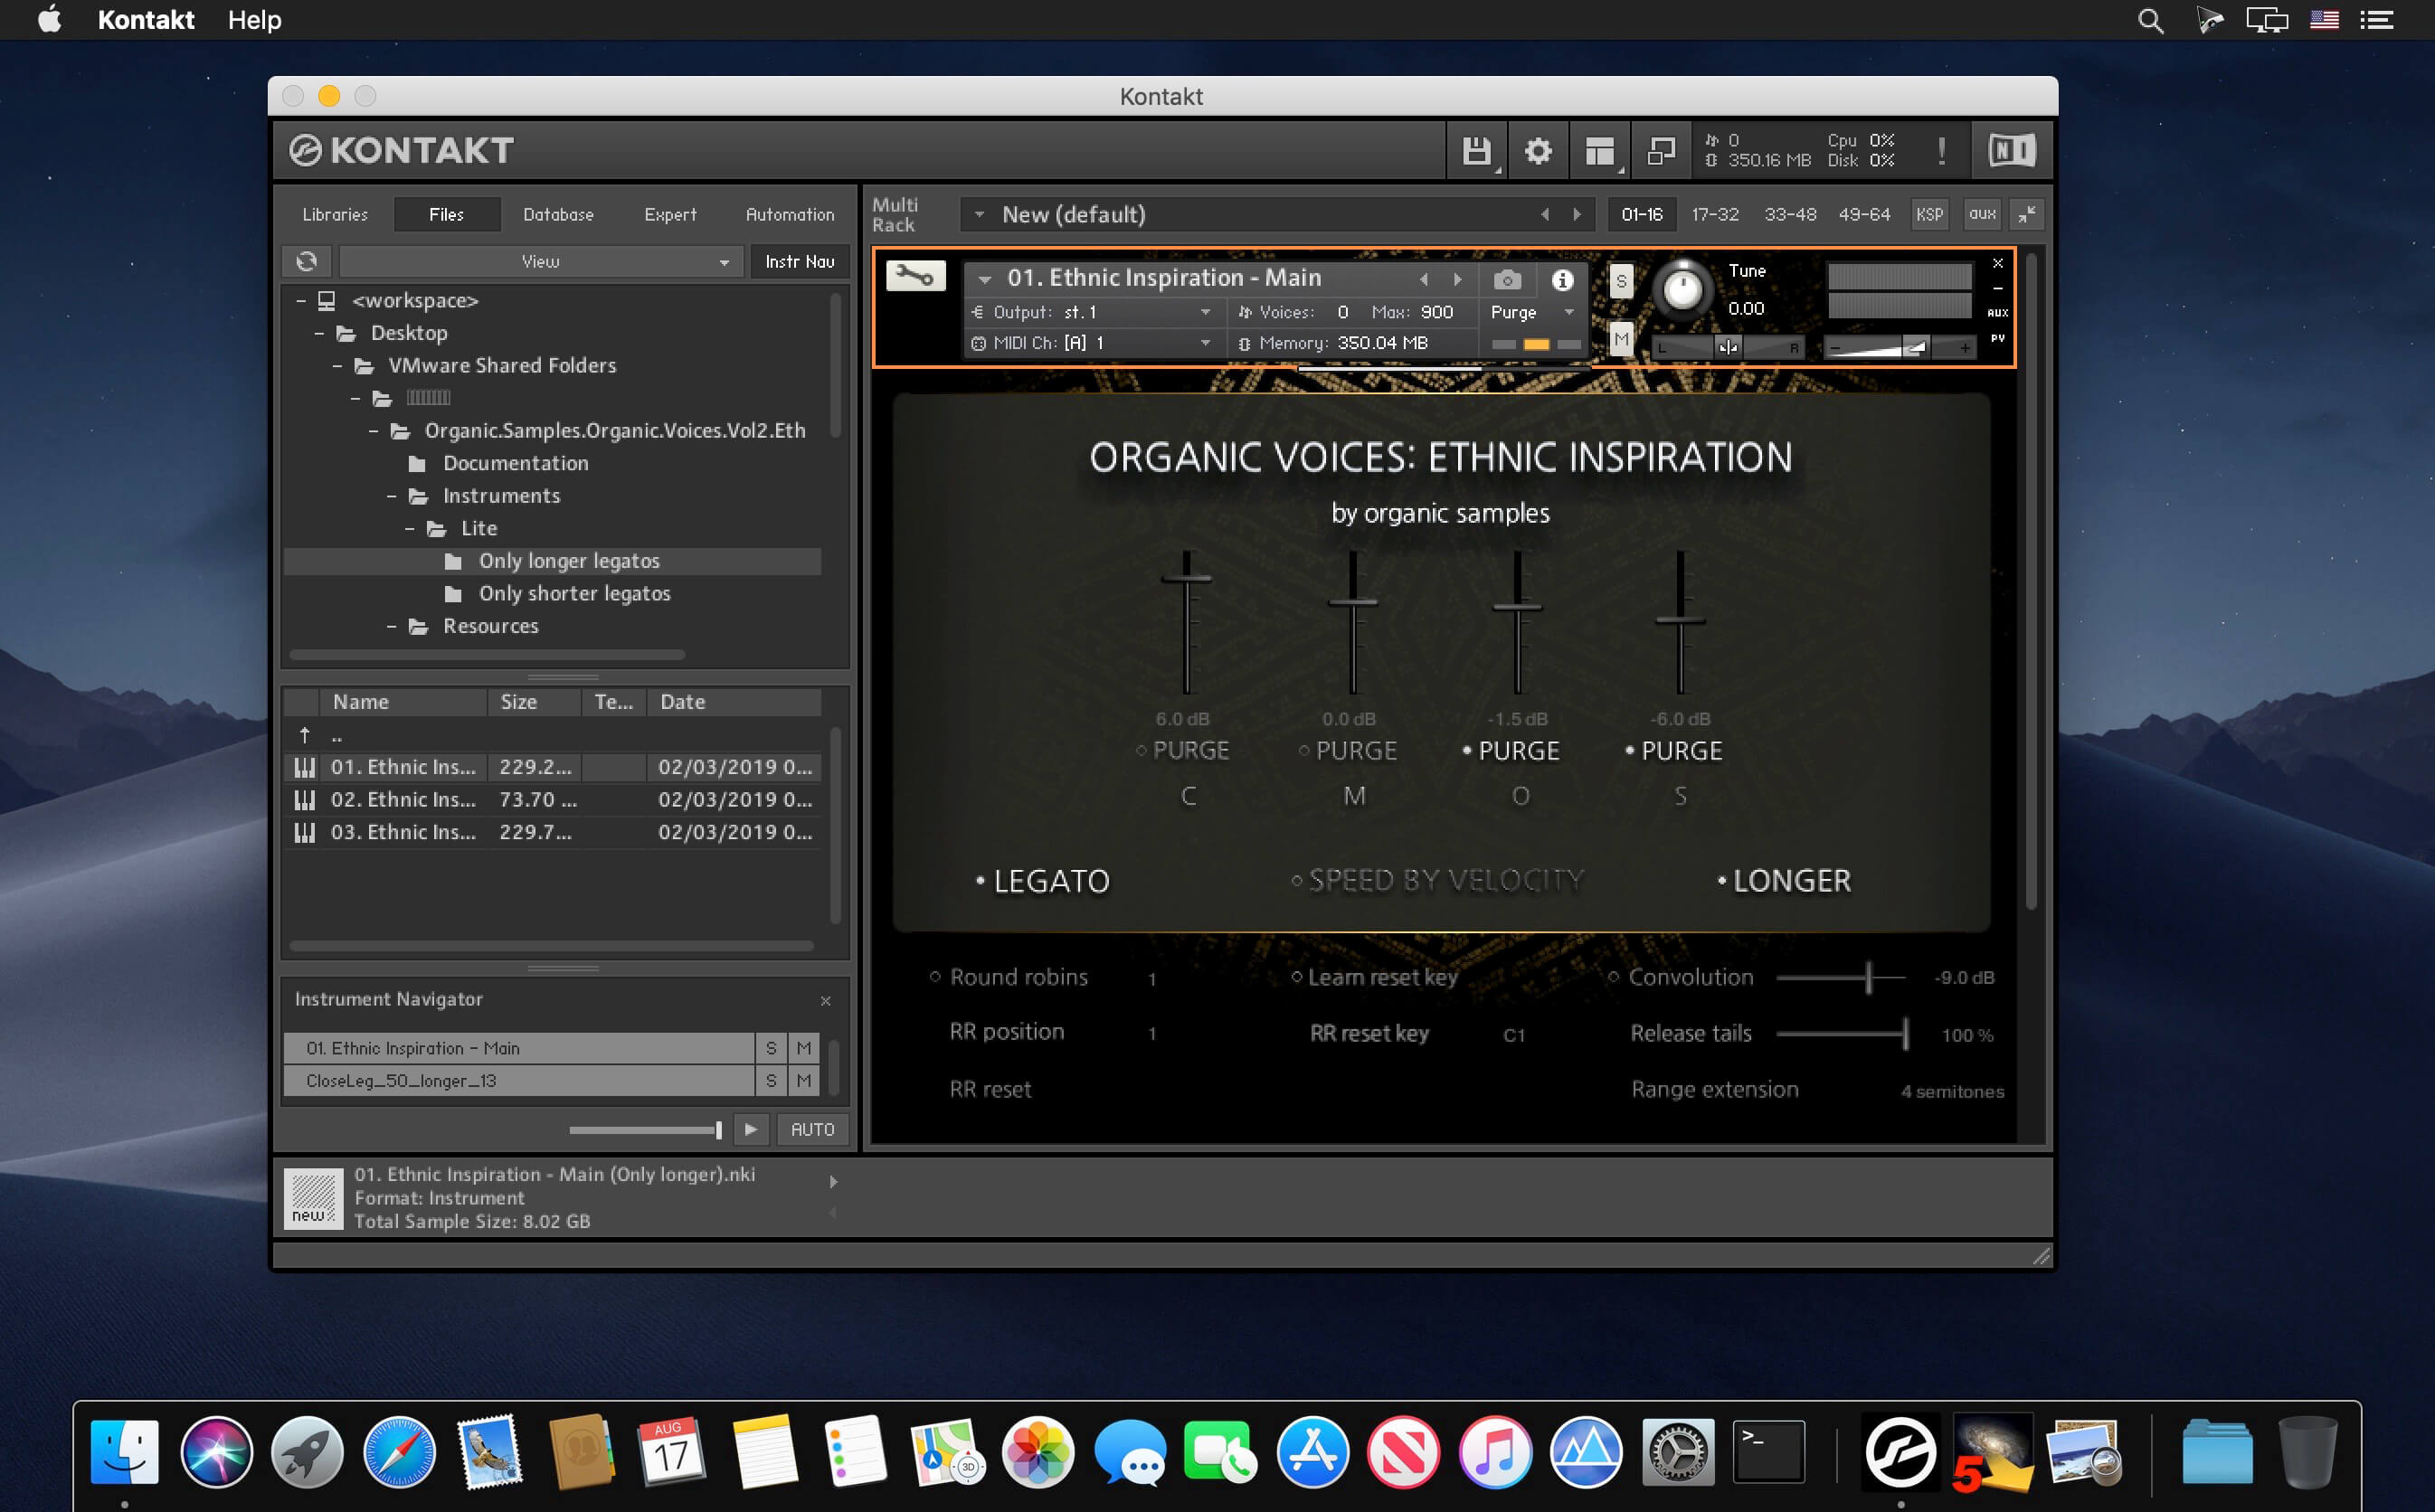Viewport: 2435px width, 1512px height.
Task: Close the Instrument Navigator pane
Action: pos(825,1000)
